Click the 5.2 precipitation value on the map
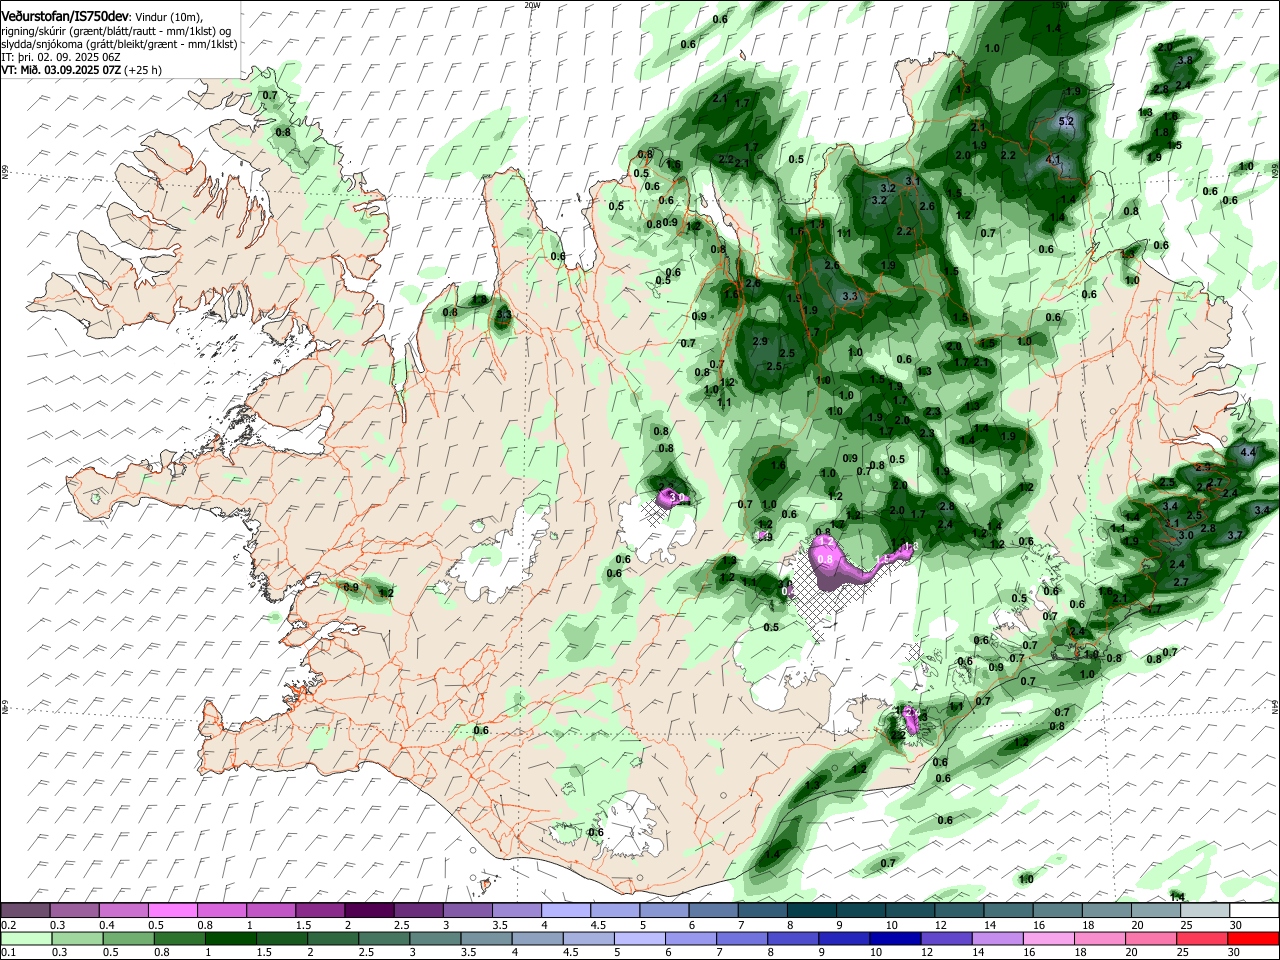This screenshot has width=1280, height=960. (1066, 121)
